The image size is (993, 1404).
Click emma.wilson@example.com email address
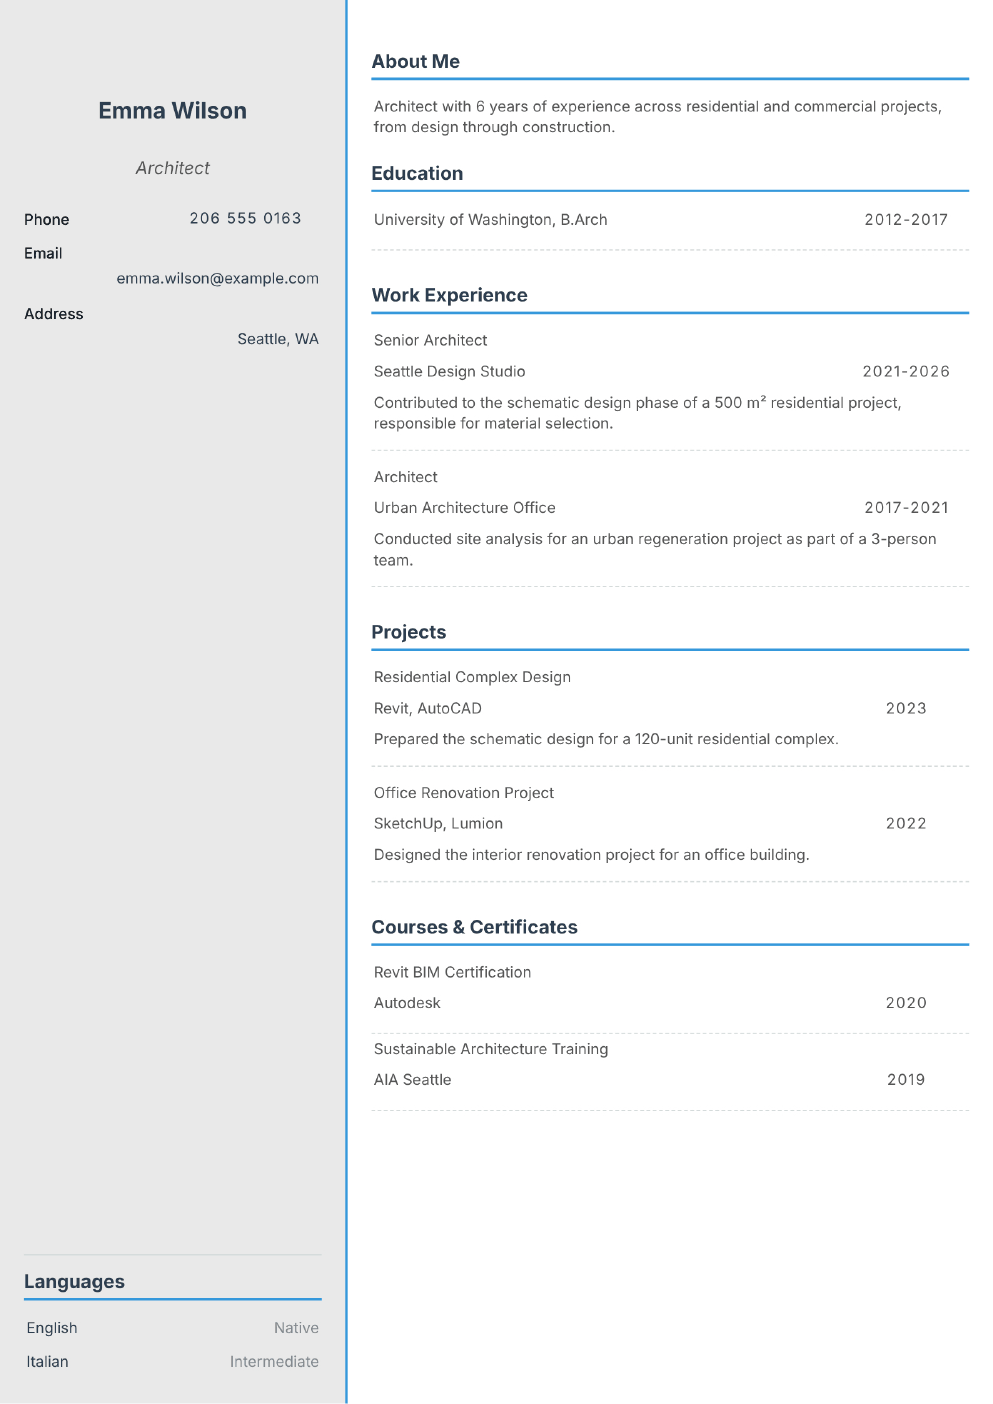tap(218, 279)
